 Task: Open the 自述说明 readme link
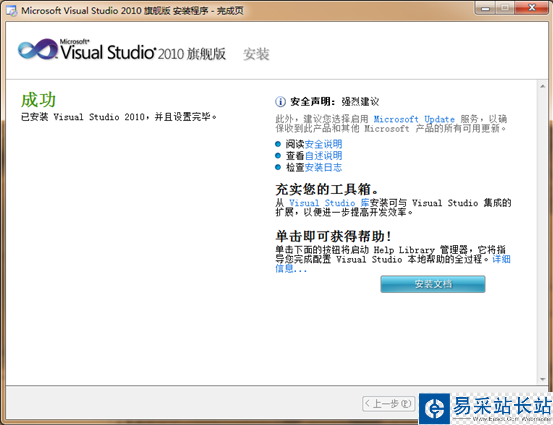(x=323, y=156)
